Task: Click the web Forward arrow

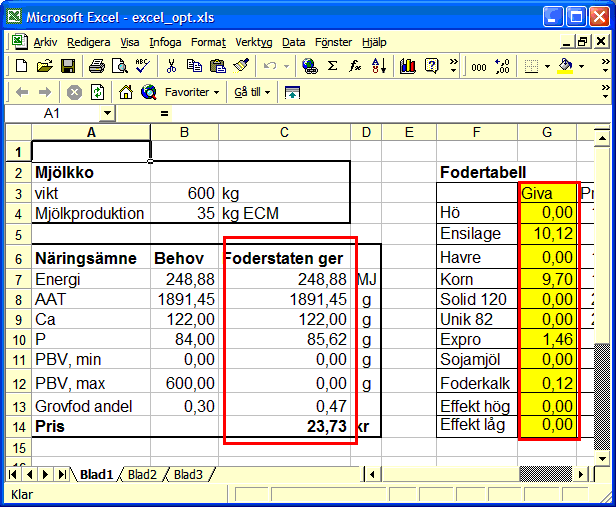Action: pos(45,92)
